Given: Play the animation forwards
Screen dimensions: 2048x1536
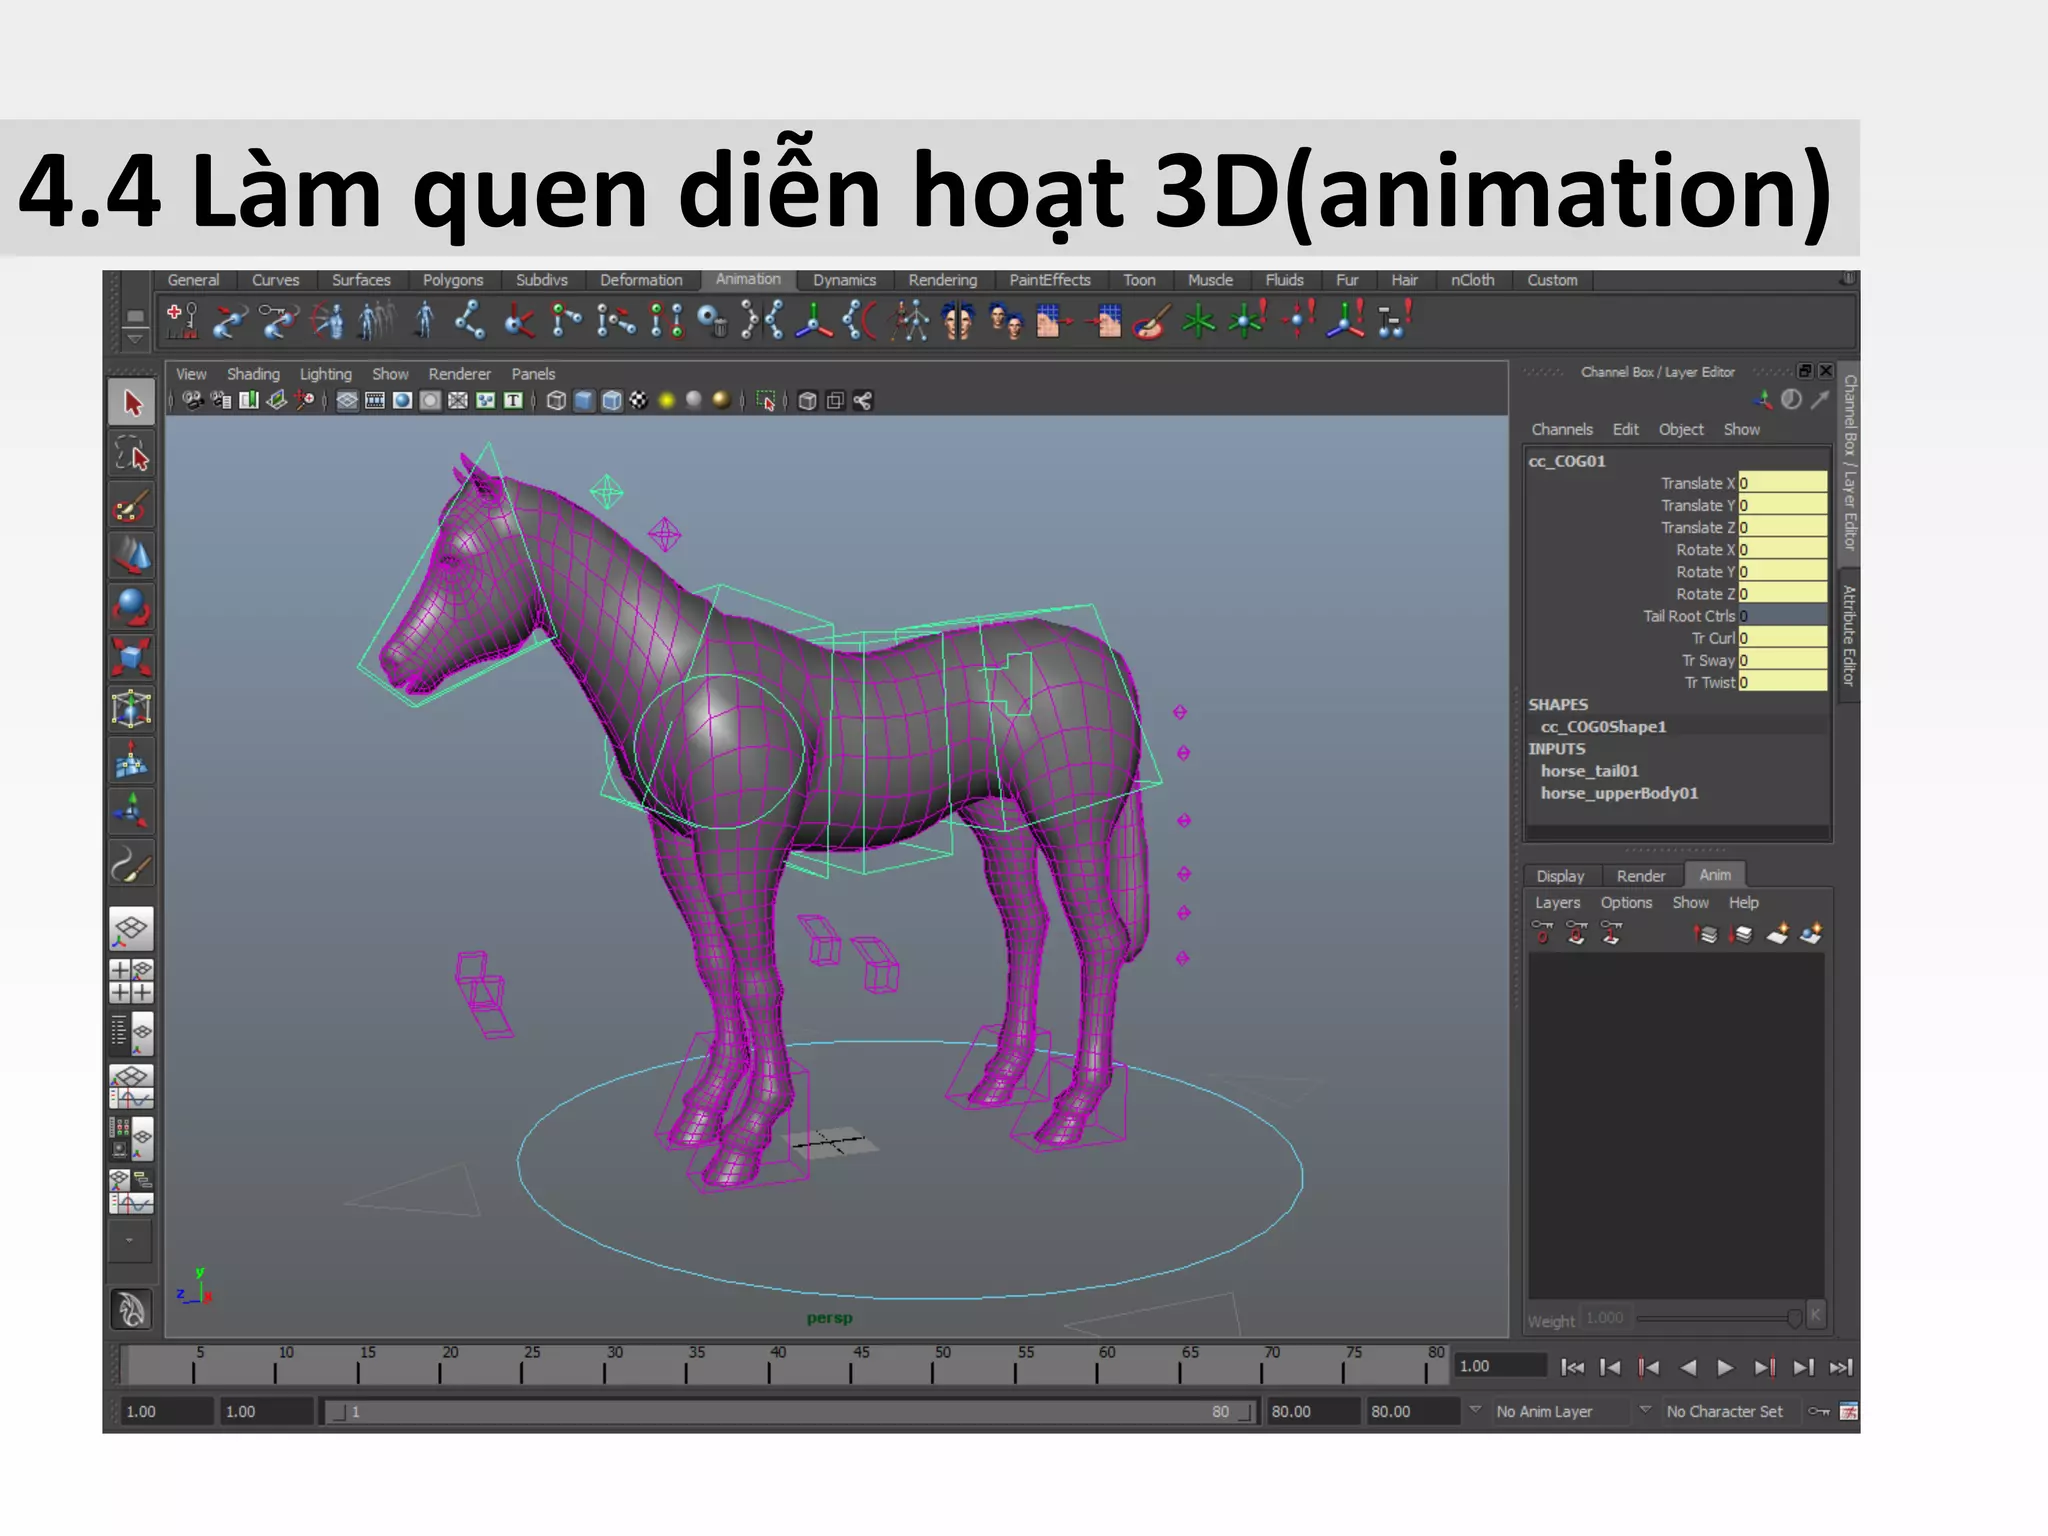Looking at the screenshot, I should click(x=1725, y=1368).
